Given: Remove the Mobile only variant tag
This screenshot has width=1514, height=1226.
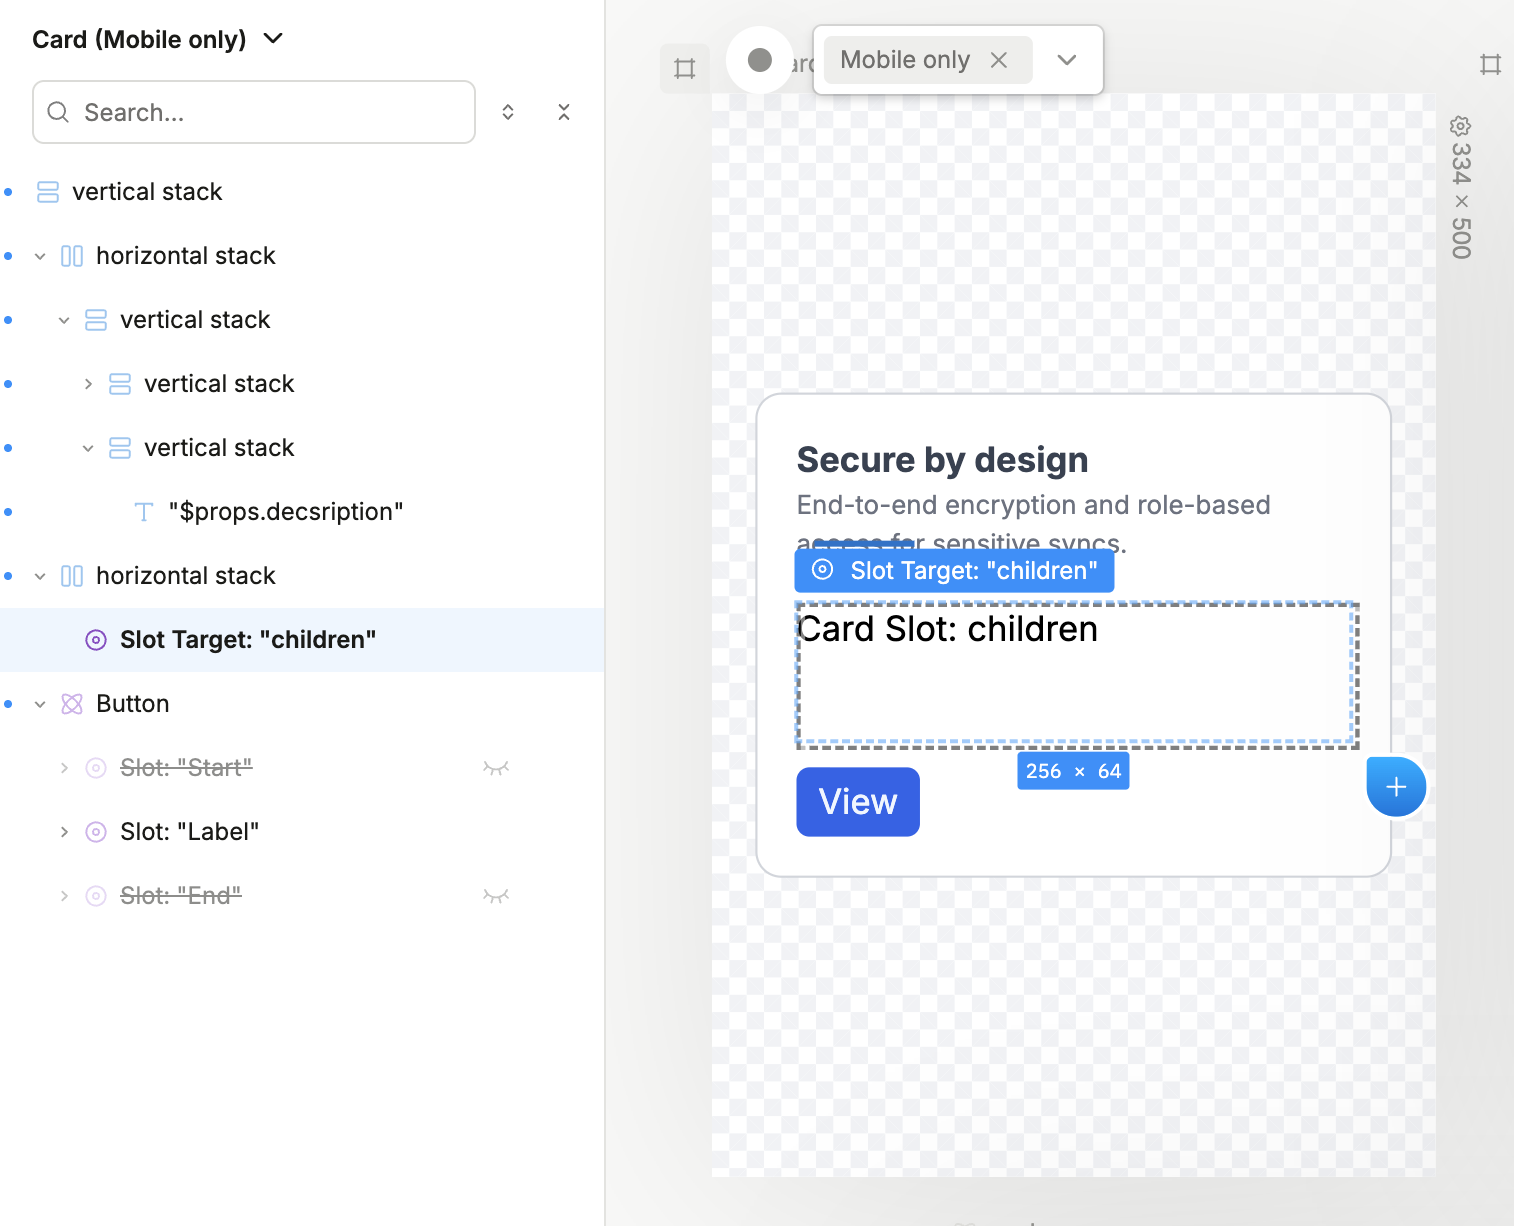Looking at the screenshot, I should click(x=998, y=60).
